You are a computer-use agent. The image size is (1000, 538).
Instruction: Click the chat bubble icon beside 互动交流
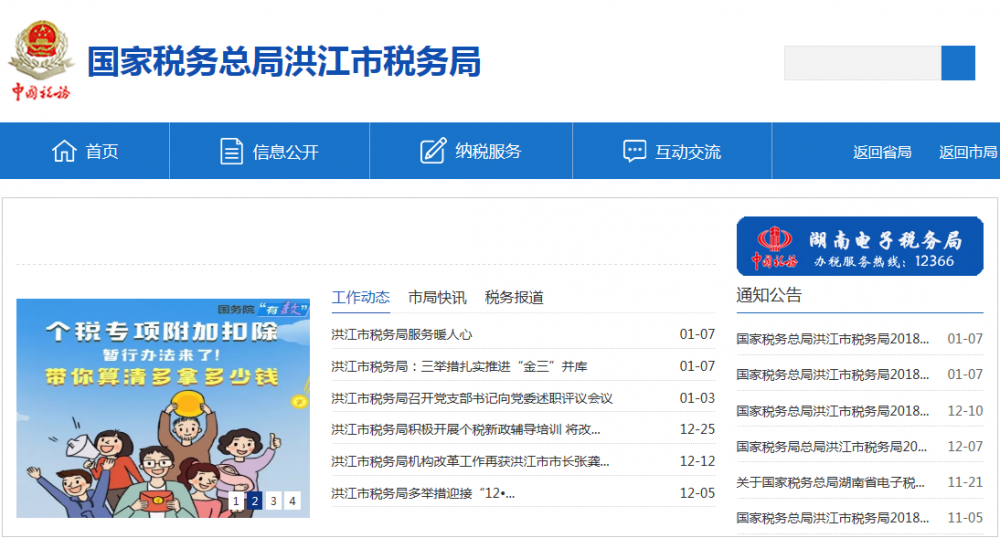[x=634, y=151]
